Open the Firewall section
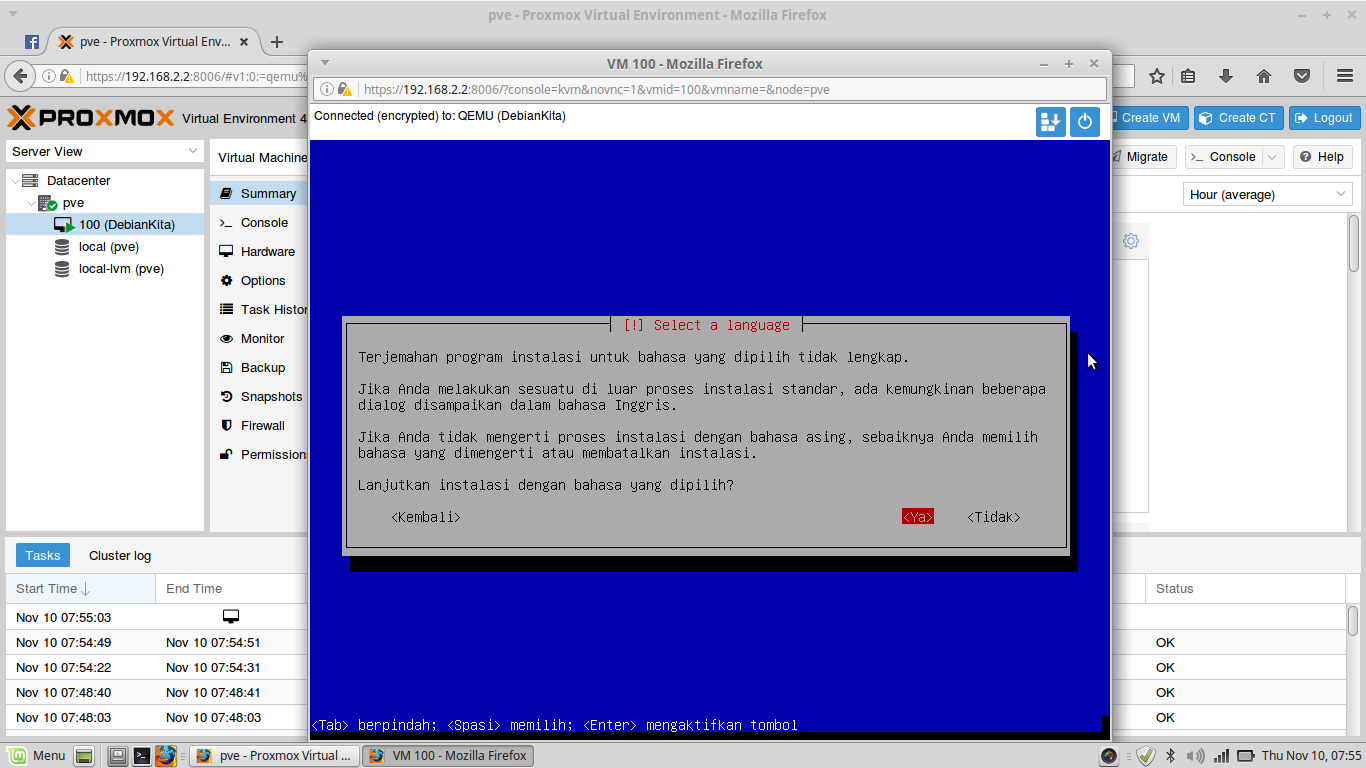The image size is (1366, 768). [x=259, y=426]
